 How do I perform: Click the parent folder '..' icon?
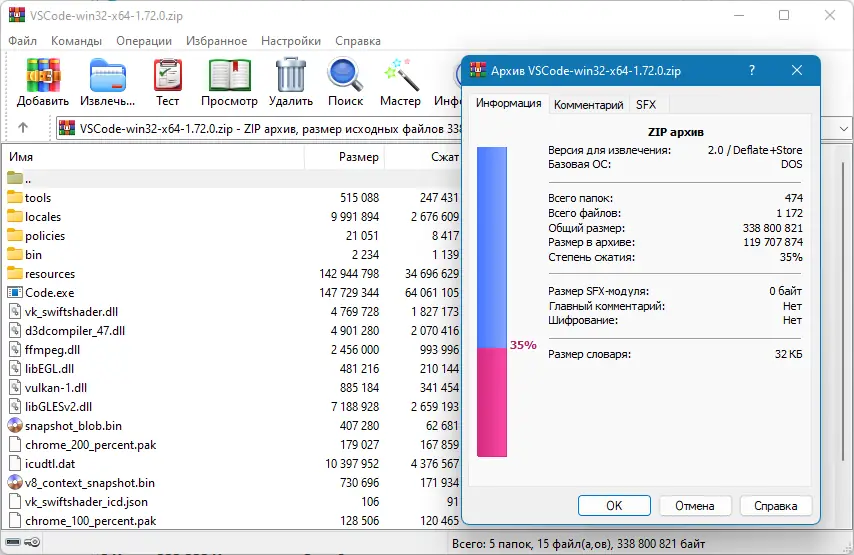click(15, 178)
